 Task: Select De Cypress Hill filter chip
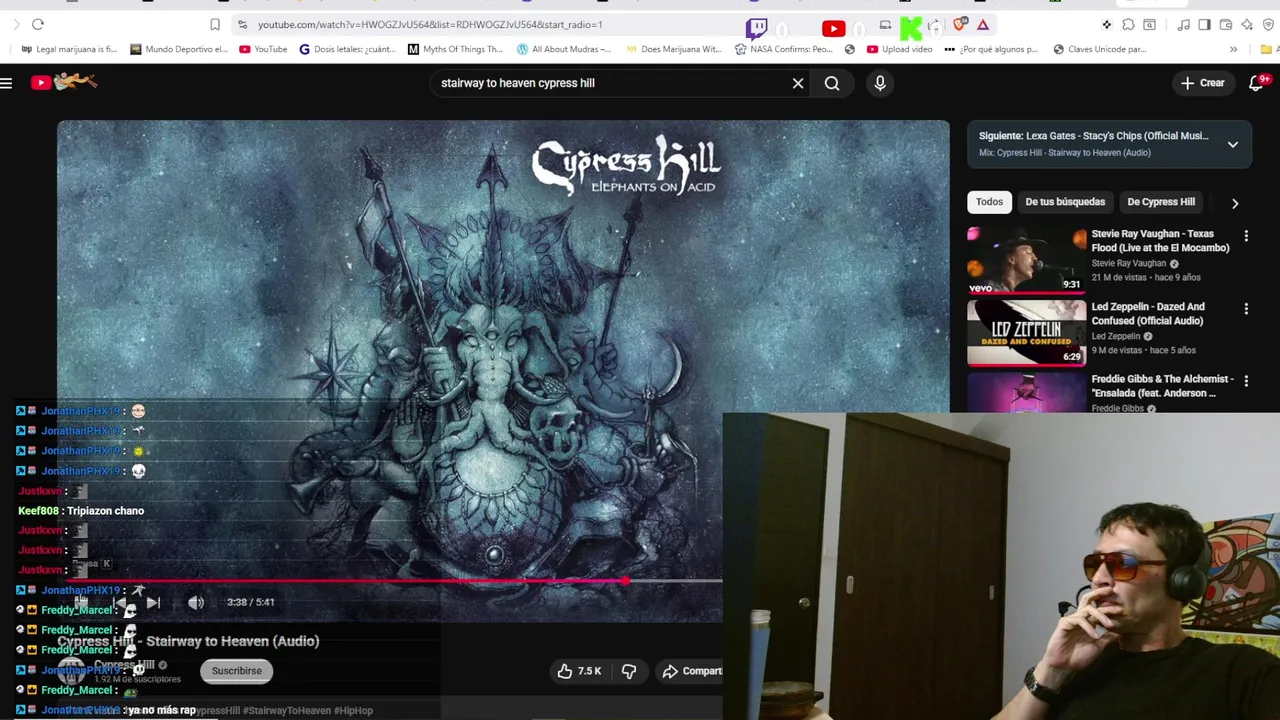coord(1161,202)
